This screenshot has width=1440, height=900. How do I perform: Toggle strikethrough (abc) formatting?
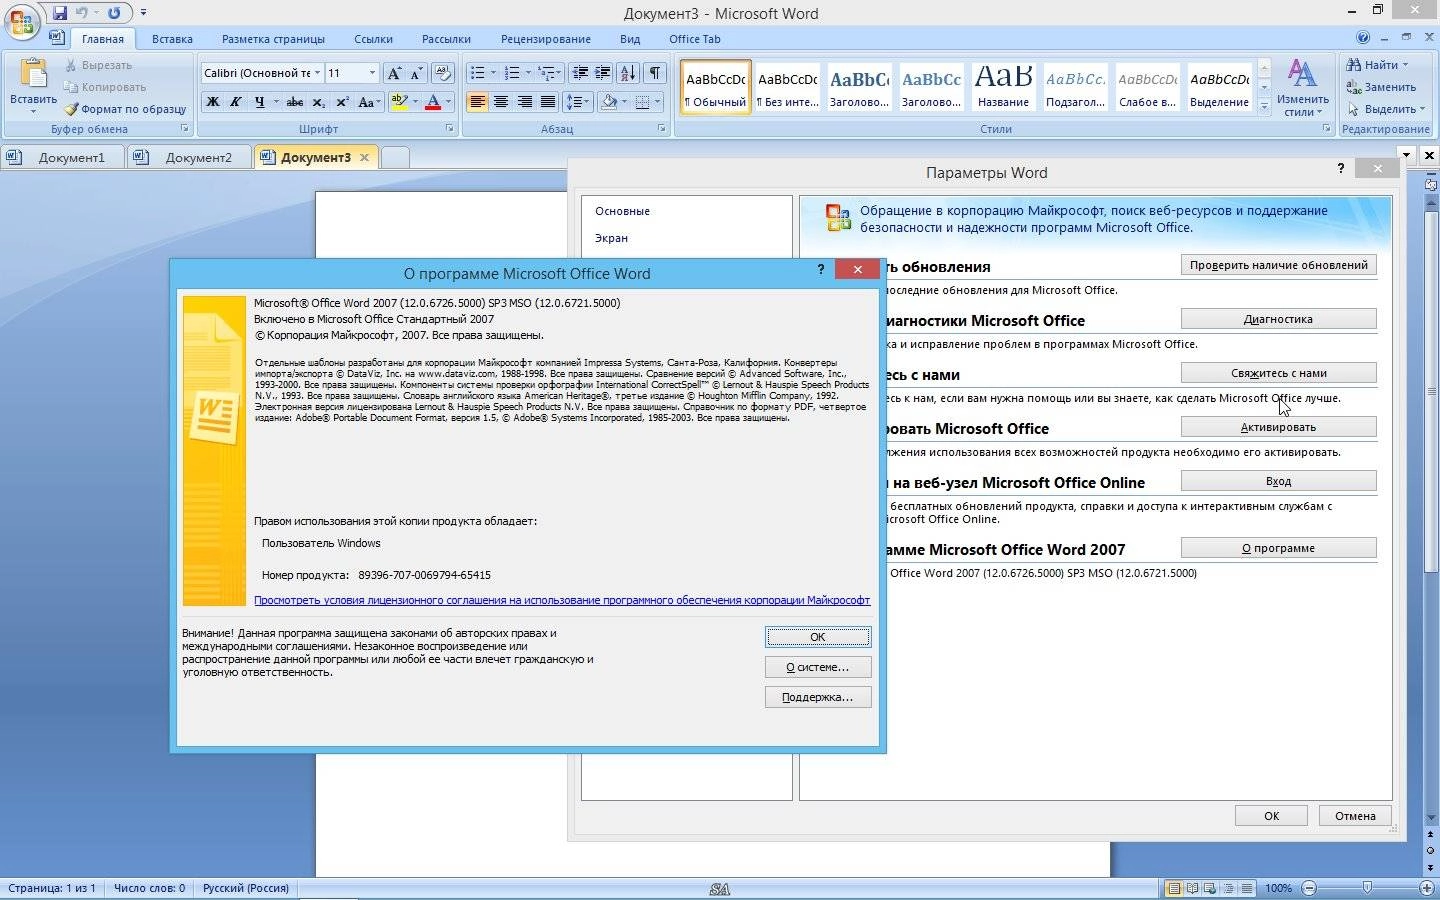pos(294,102)
